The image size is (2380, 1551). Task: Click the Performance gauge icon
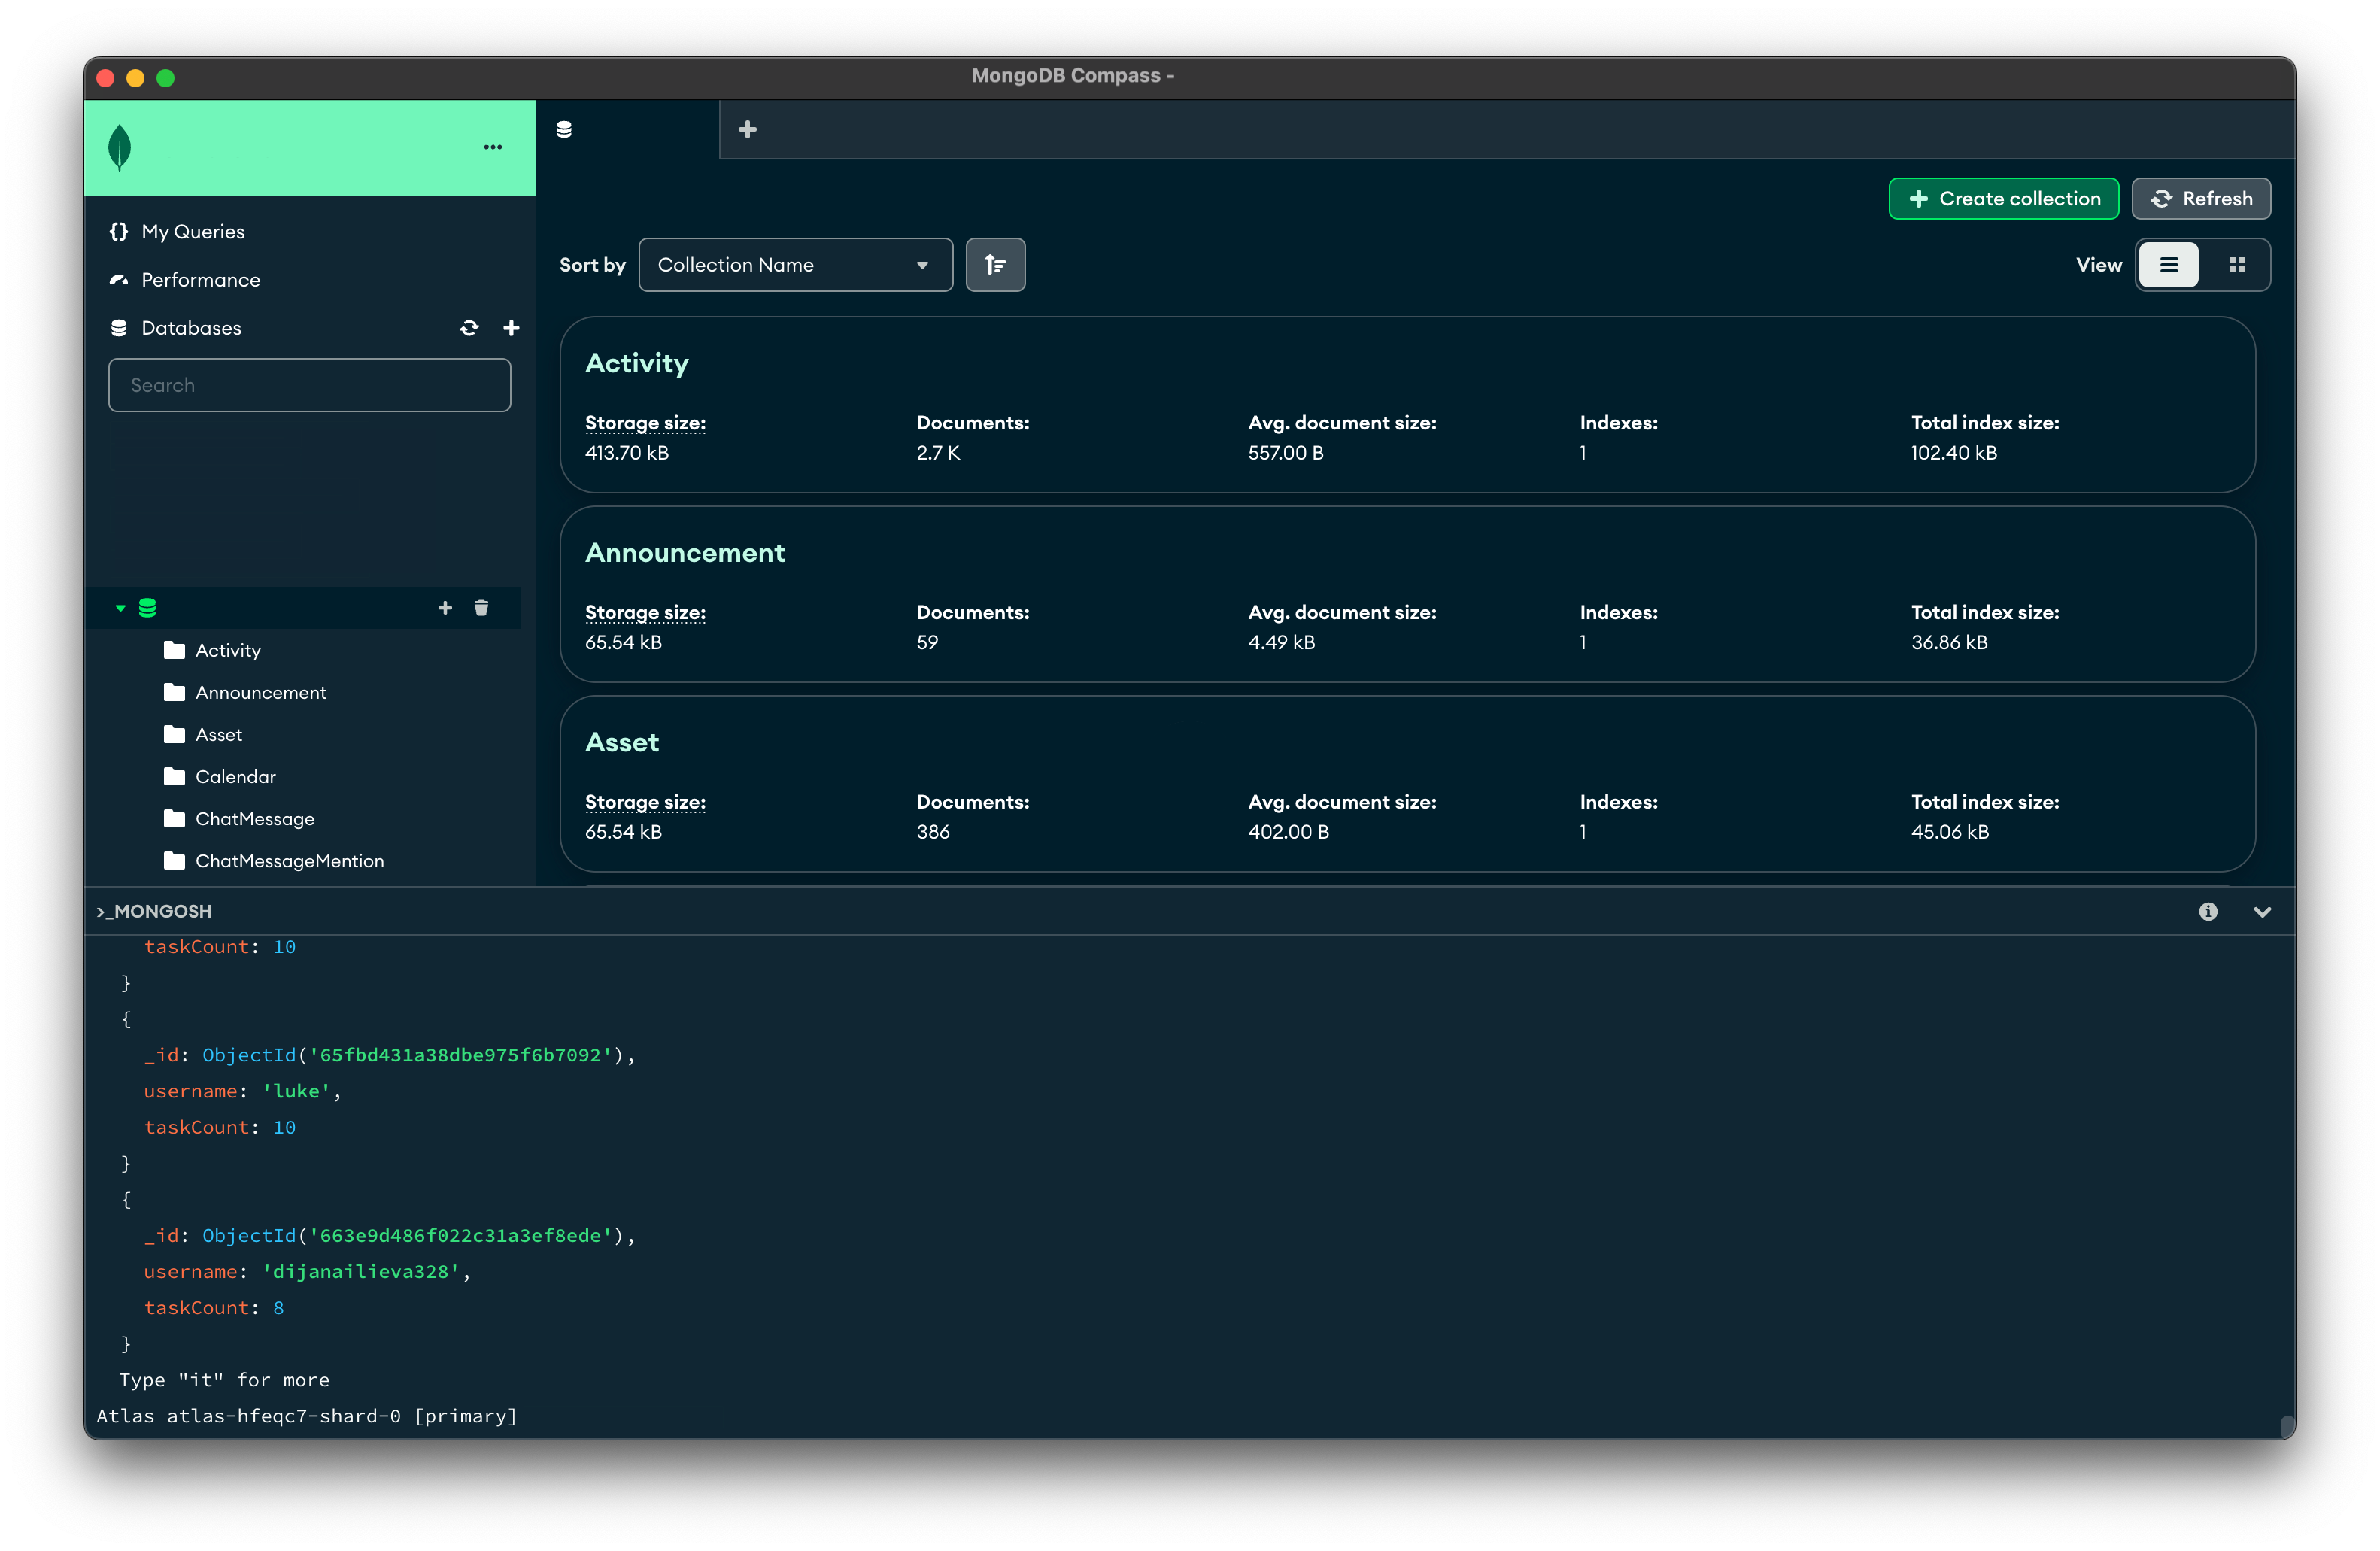pyautogui.click(x=119, y=279)
